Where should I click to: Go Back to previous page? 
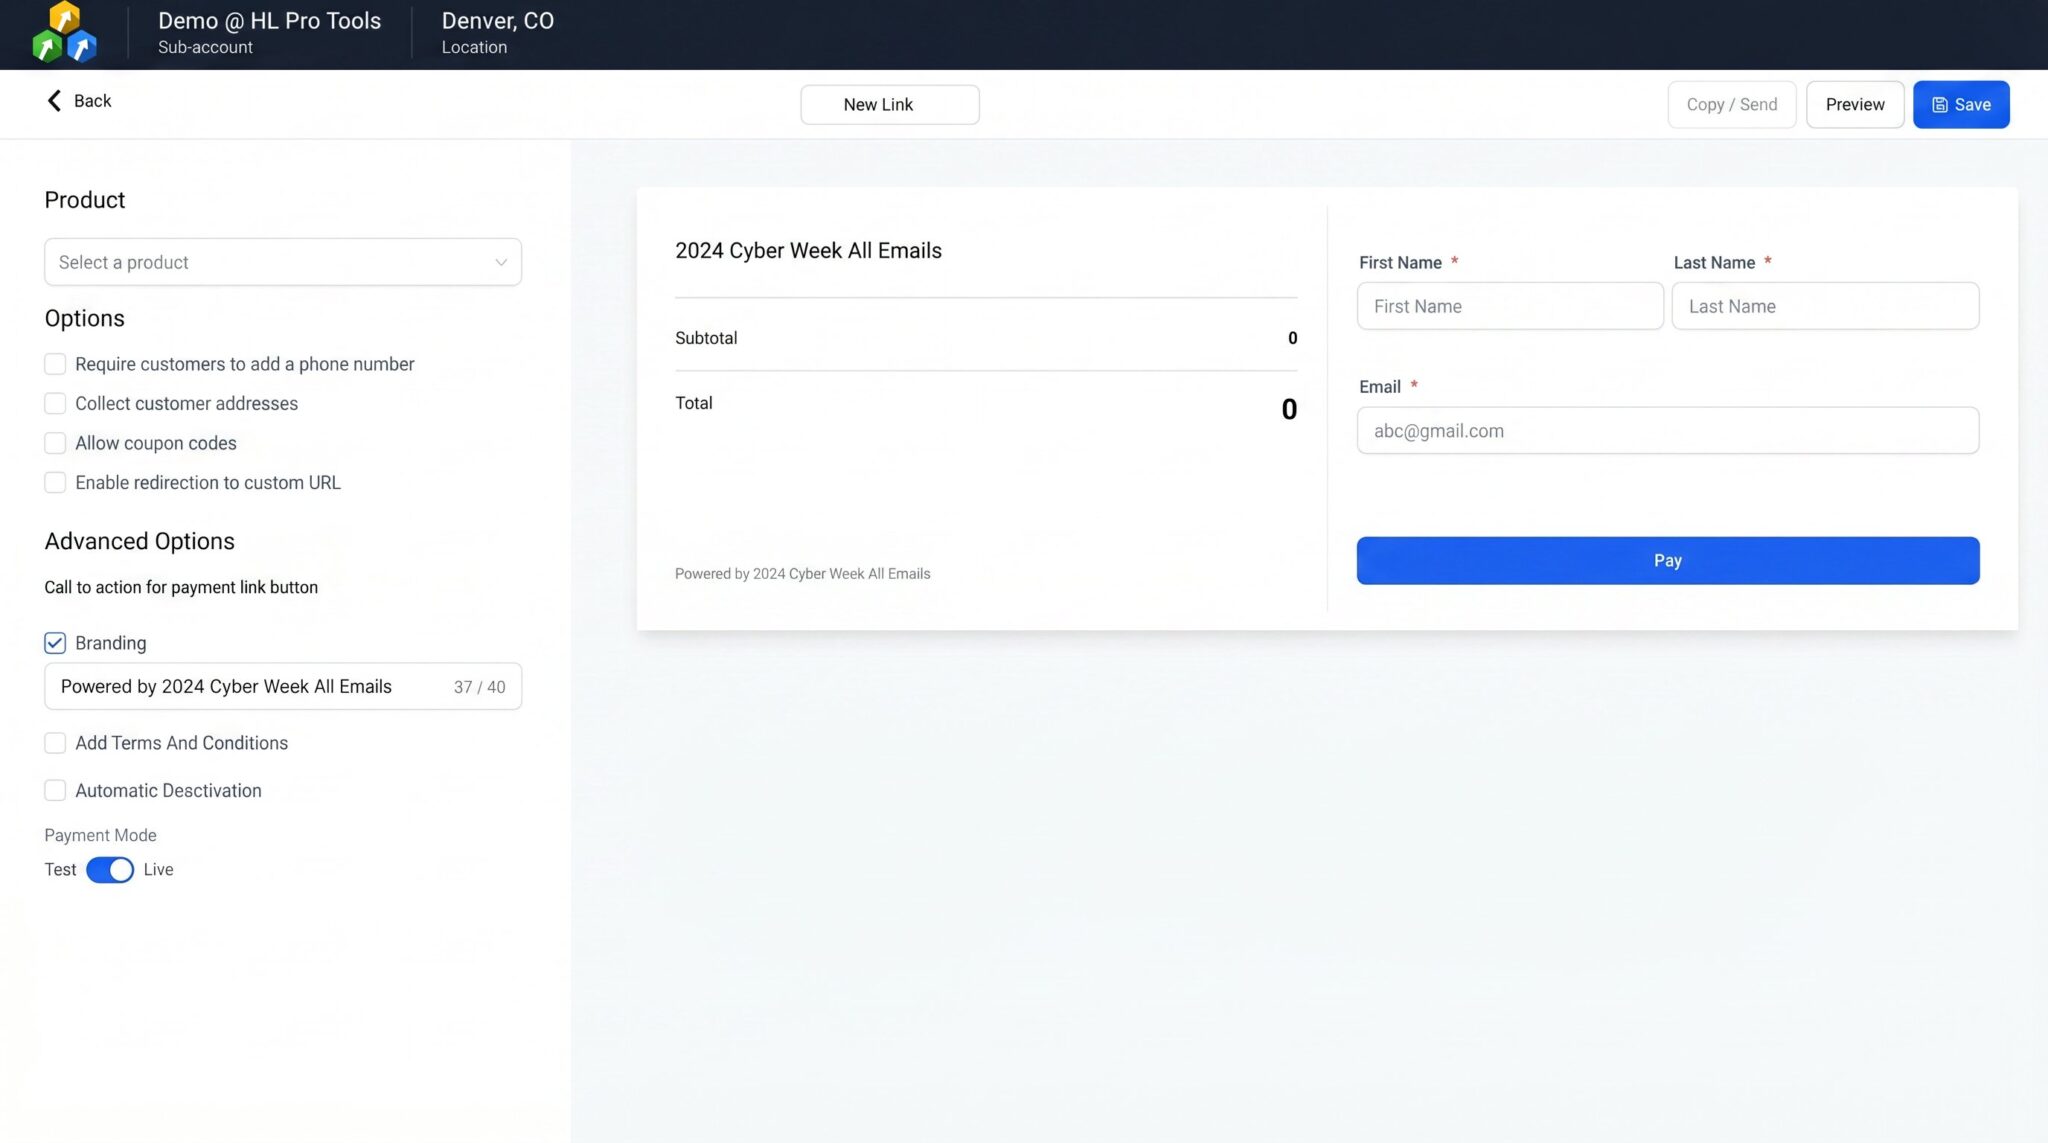pyautogui.click(x=79, y=101)
